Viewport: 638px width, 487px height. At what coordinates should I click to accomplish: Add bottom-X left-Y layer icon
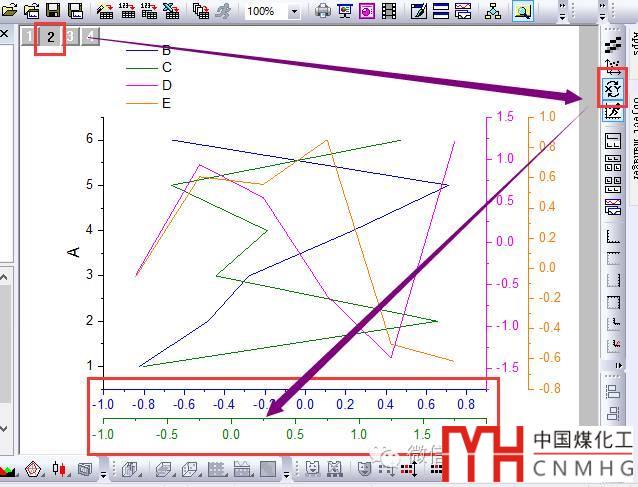coord(613,236)
